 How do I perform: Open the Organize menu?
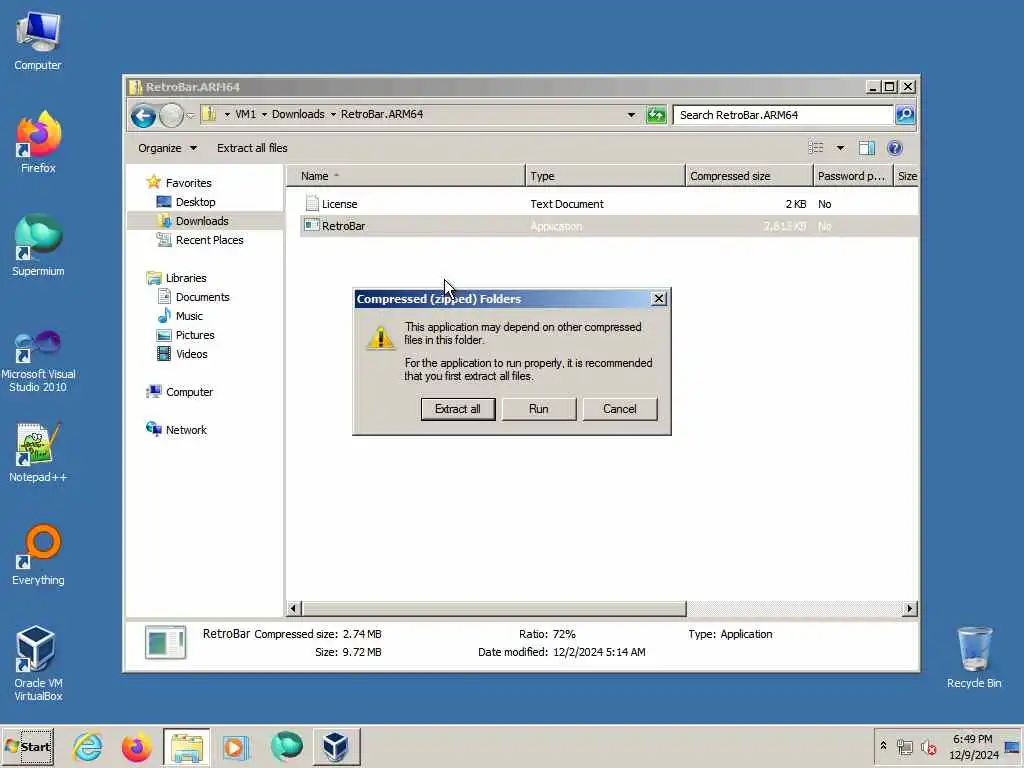coord(167,148)
